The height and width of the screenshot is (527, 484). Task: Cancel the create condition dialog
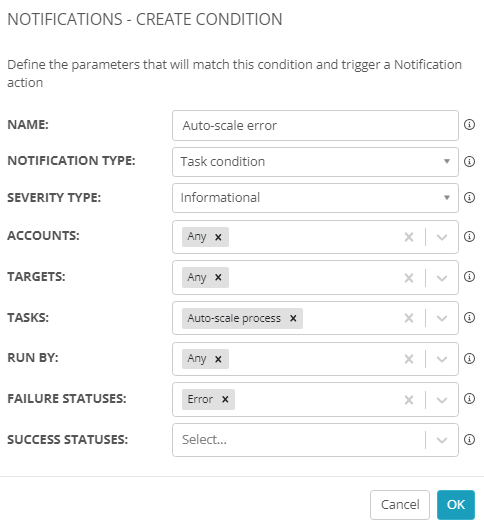click(400, 505)
